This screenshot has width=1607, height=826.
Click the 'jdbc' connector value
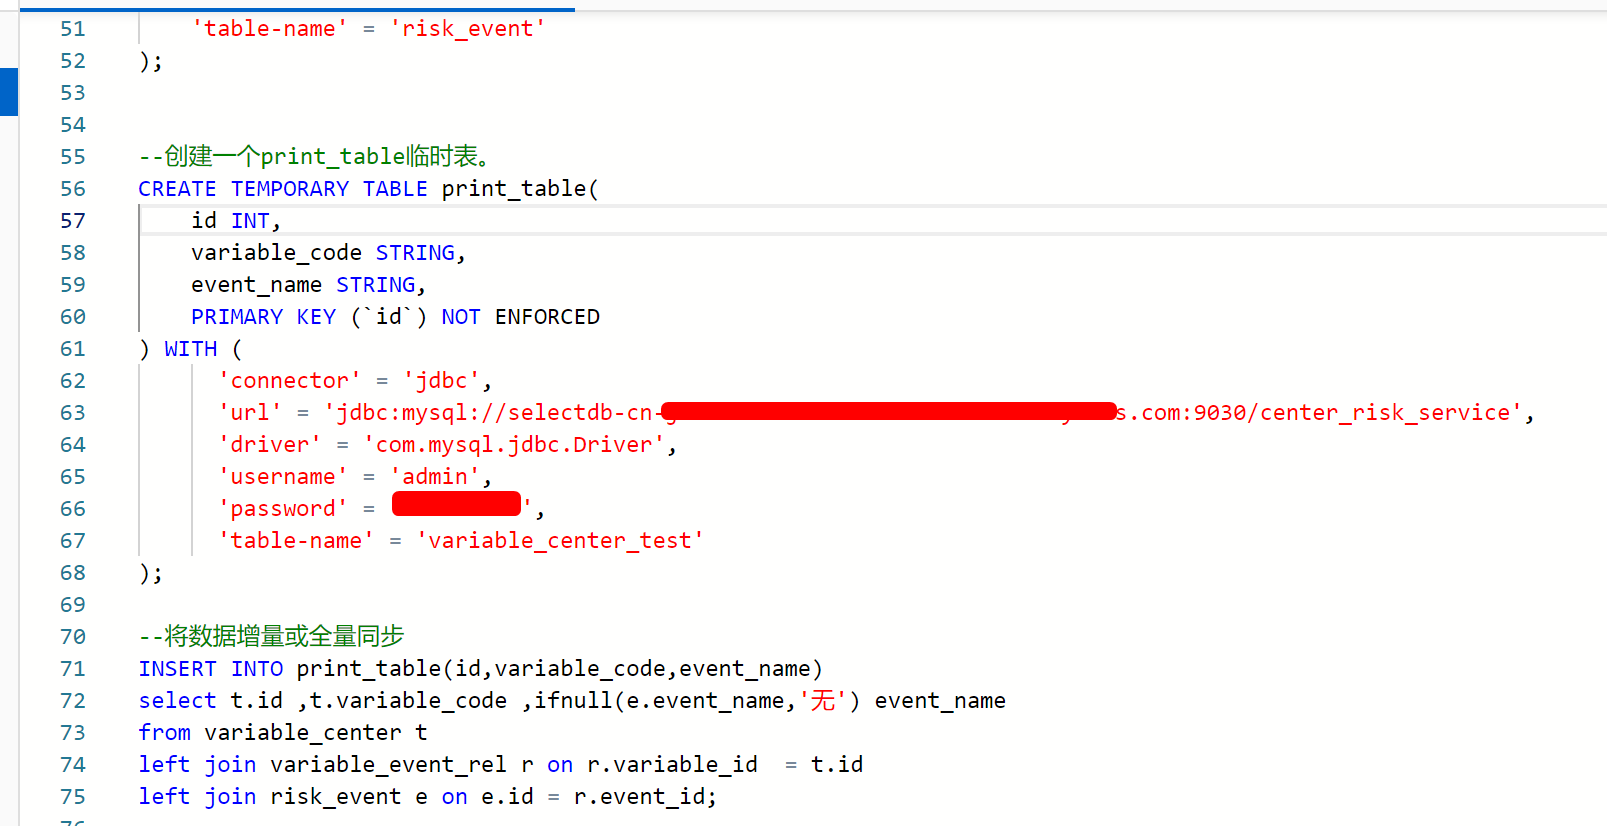tap(442, 381)
